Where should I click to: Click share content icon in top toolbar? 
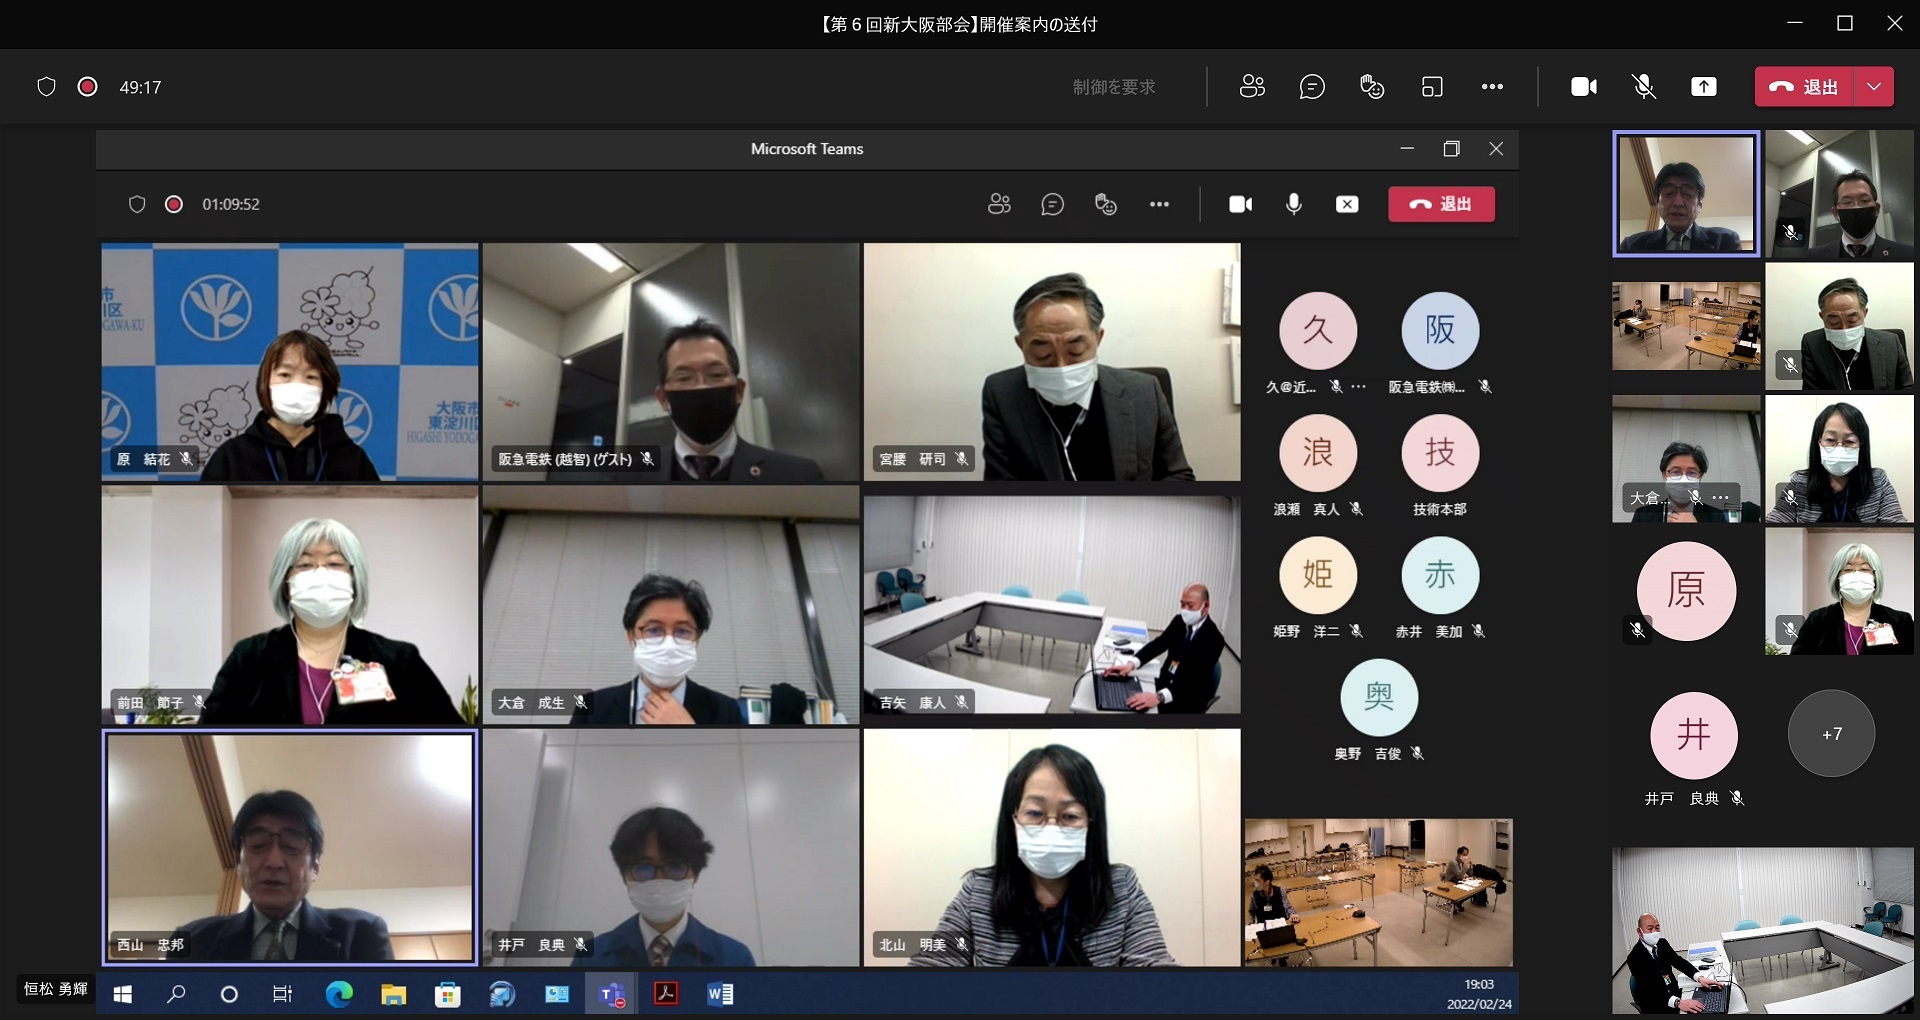(x=1704, y=87)
